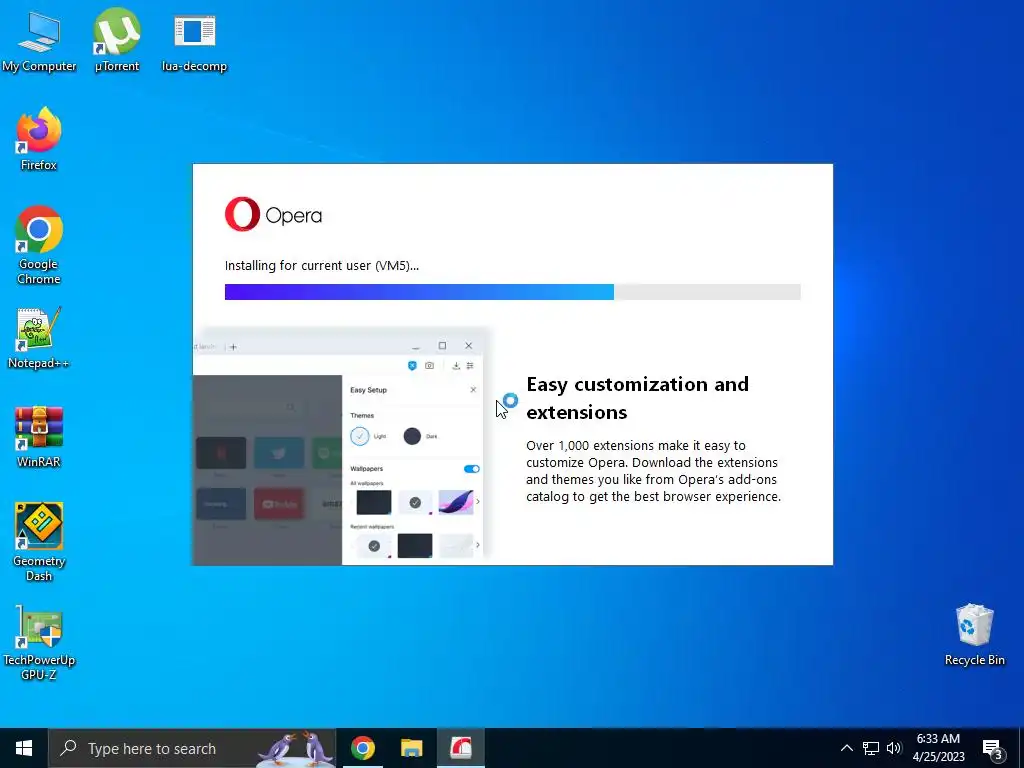This screenshot has height=768, width=1024.
Task: Show hidden system tray icons
Action: (846, 748)
